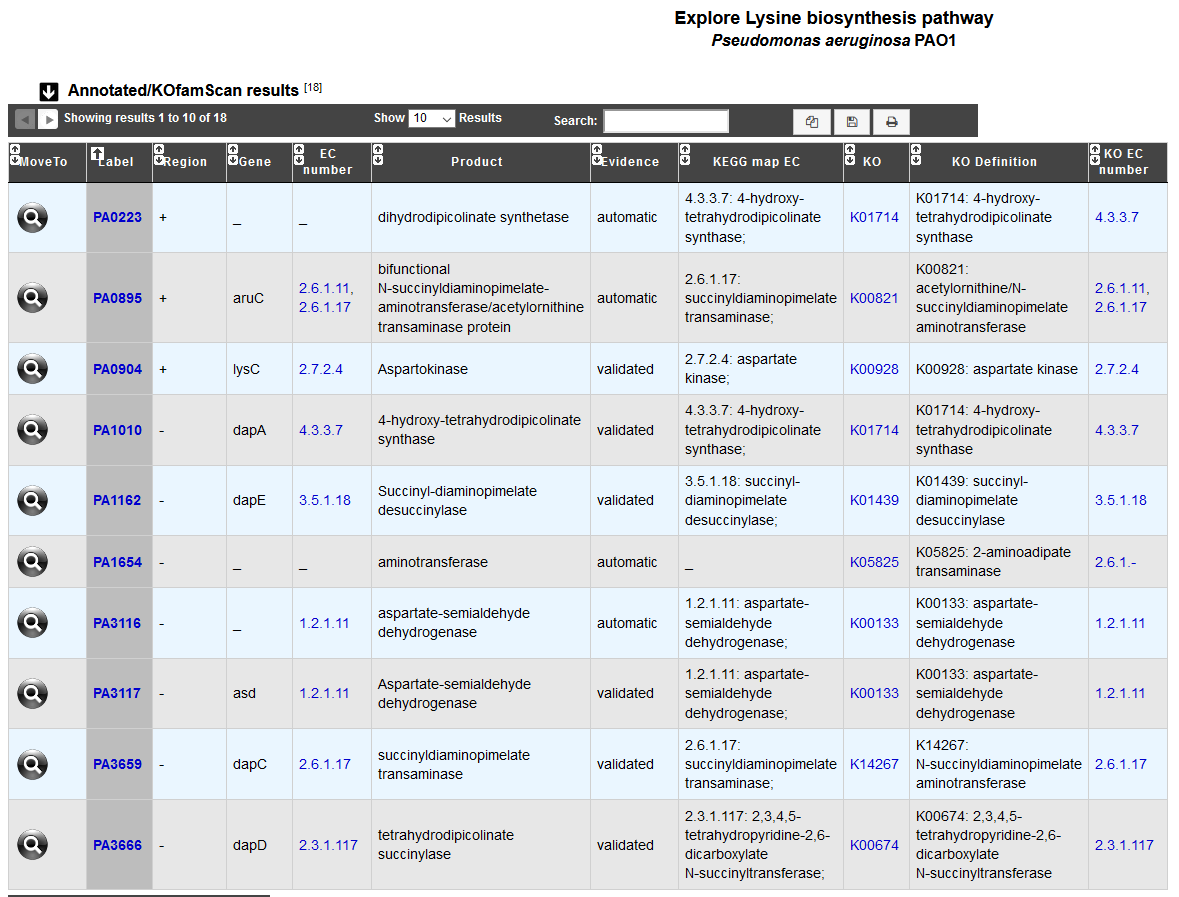Open the Show results count dropdown

(x=432, y=118)
